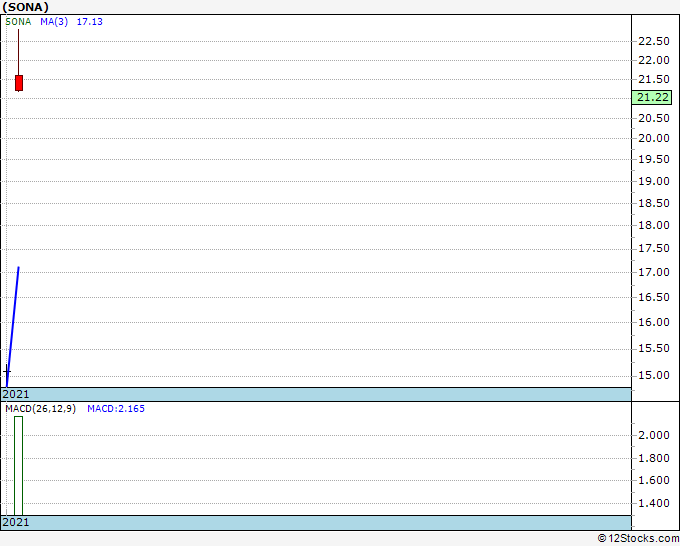This screenshot has width=680, height=546.
Task: Click the (SONA) chart title
Action: pos(26,7)
